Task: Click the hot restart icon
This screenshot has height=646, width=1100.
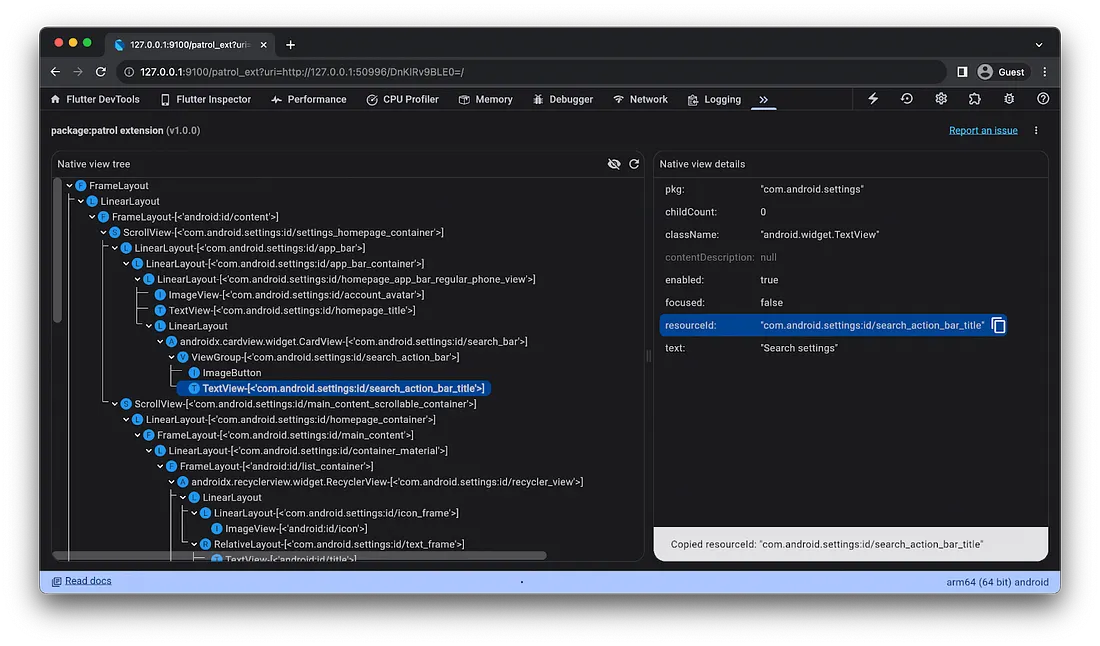Action: 906,99
